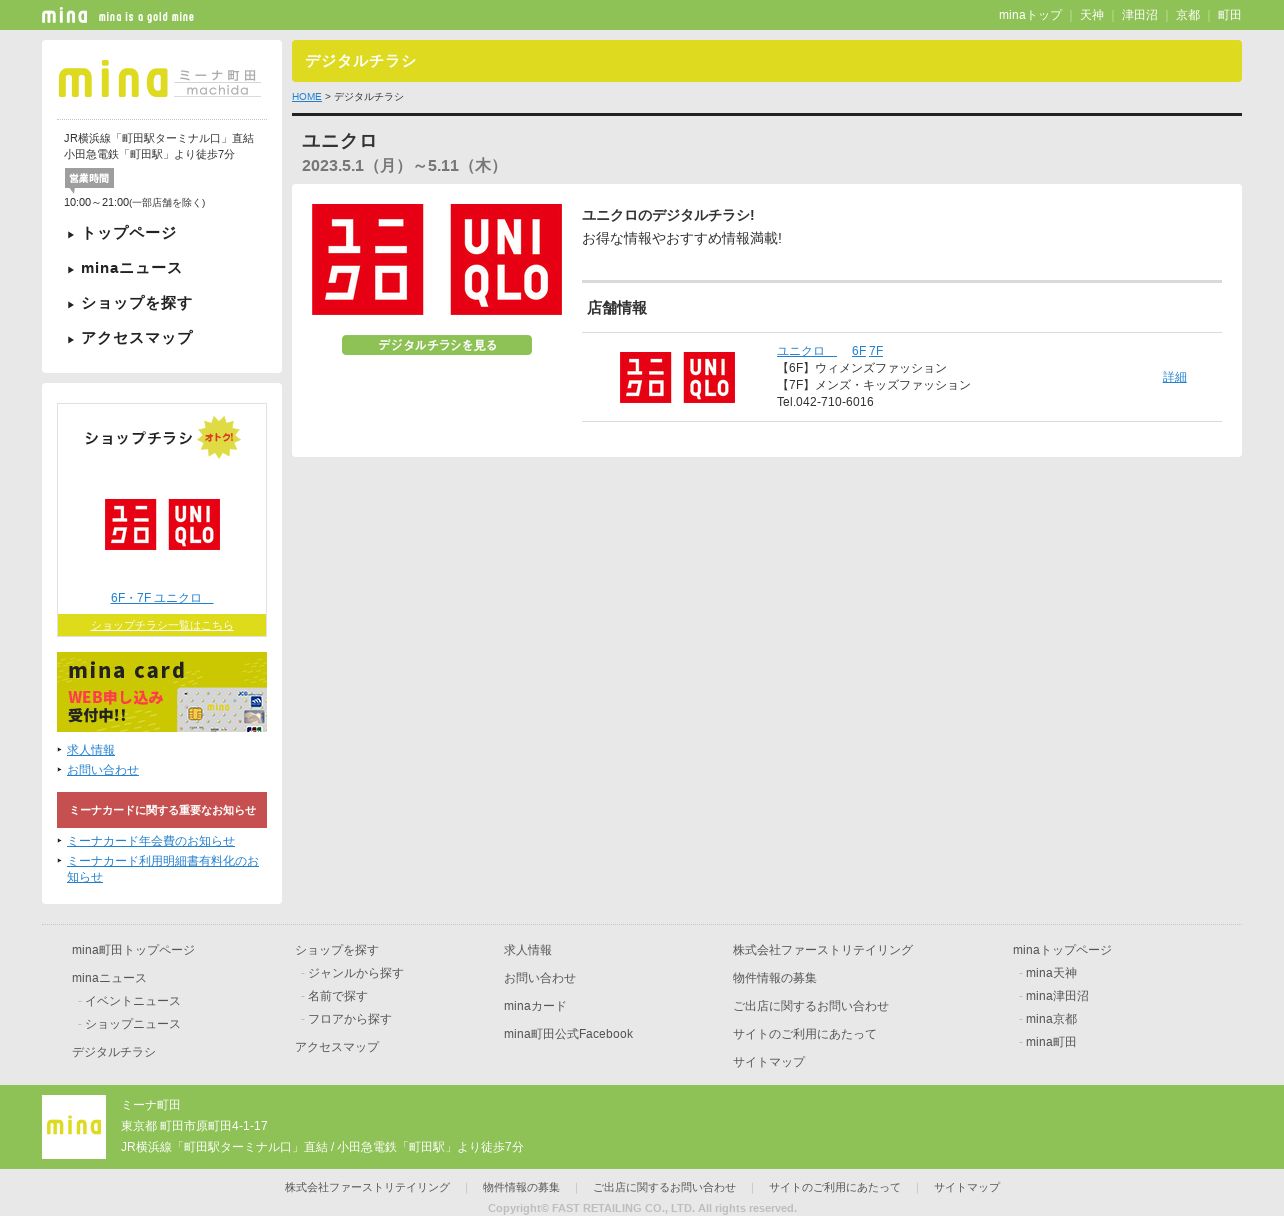Click mina京都 in footer sitemap
This screenshot has height=1216, width=1284.
tap(1051, 1019)
